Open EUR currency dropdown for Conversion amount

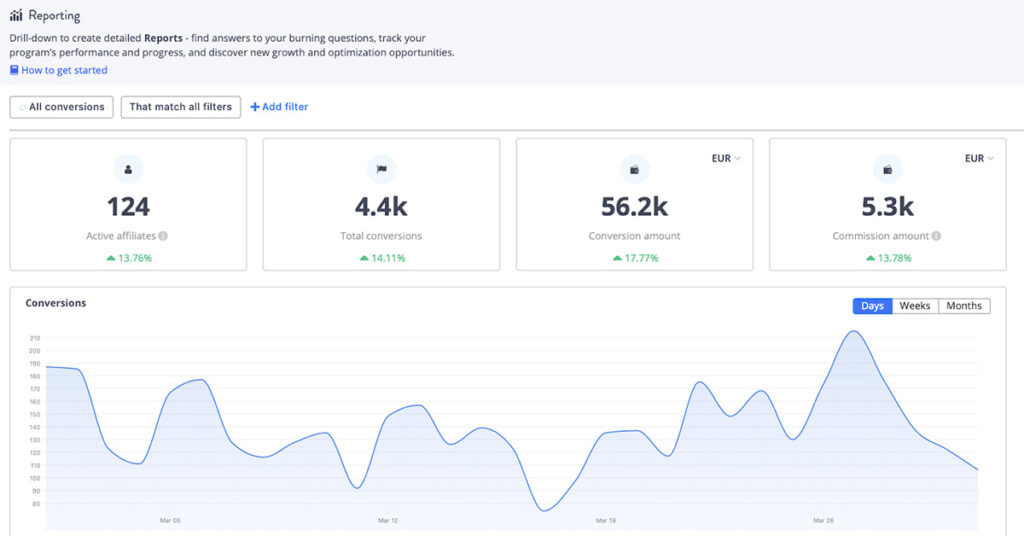pyautogui.click(x=727, y=159)
